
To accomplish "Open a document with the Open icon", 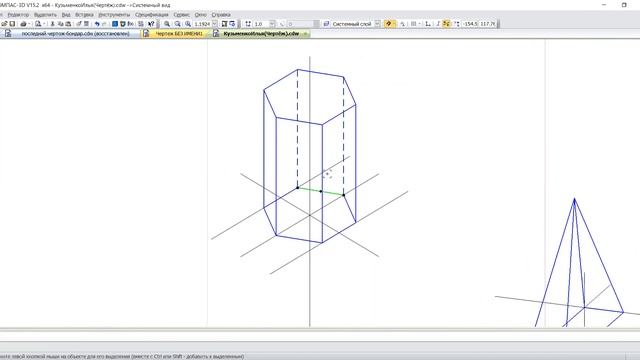I will [x=4, y=24].
